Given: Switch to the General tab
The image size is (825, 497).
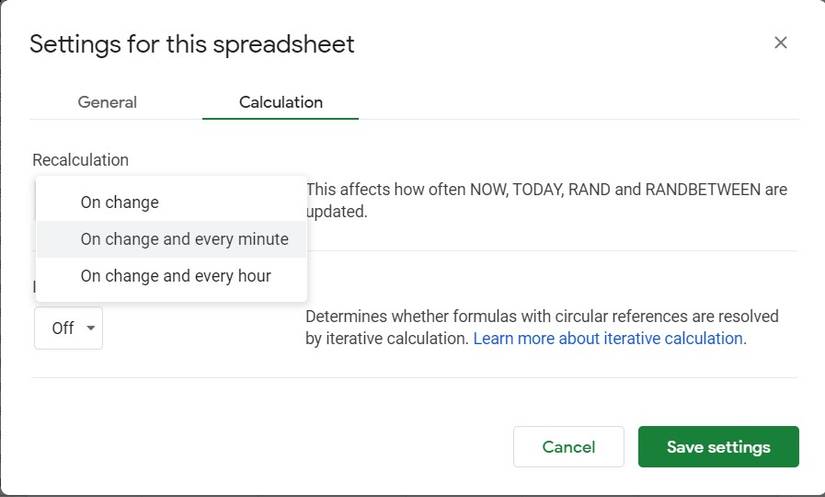Looking at the screenshot, I should 107,102.
